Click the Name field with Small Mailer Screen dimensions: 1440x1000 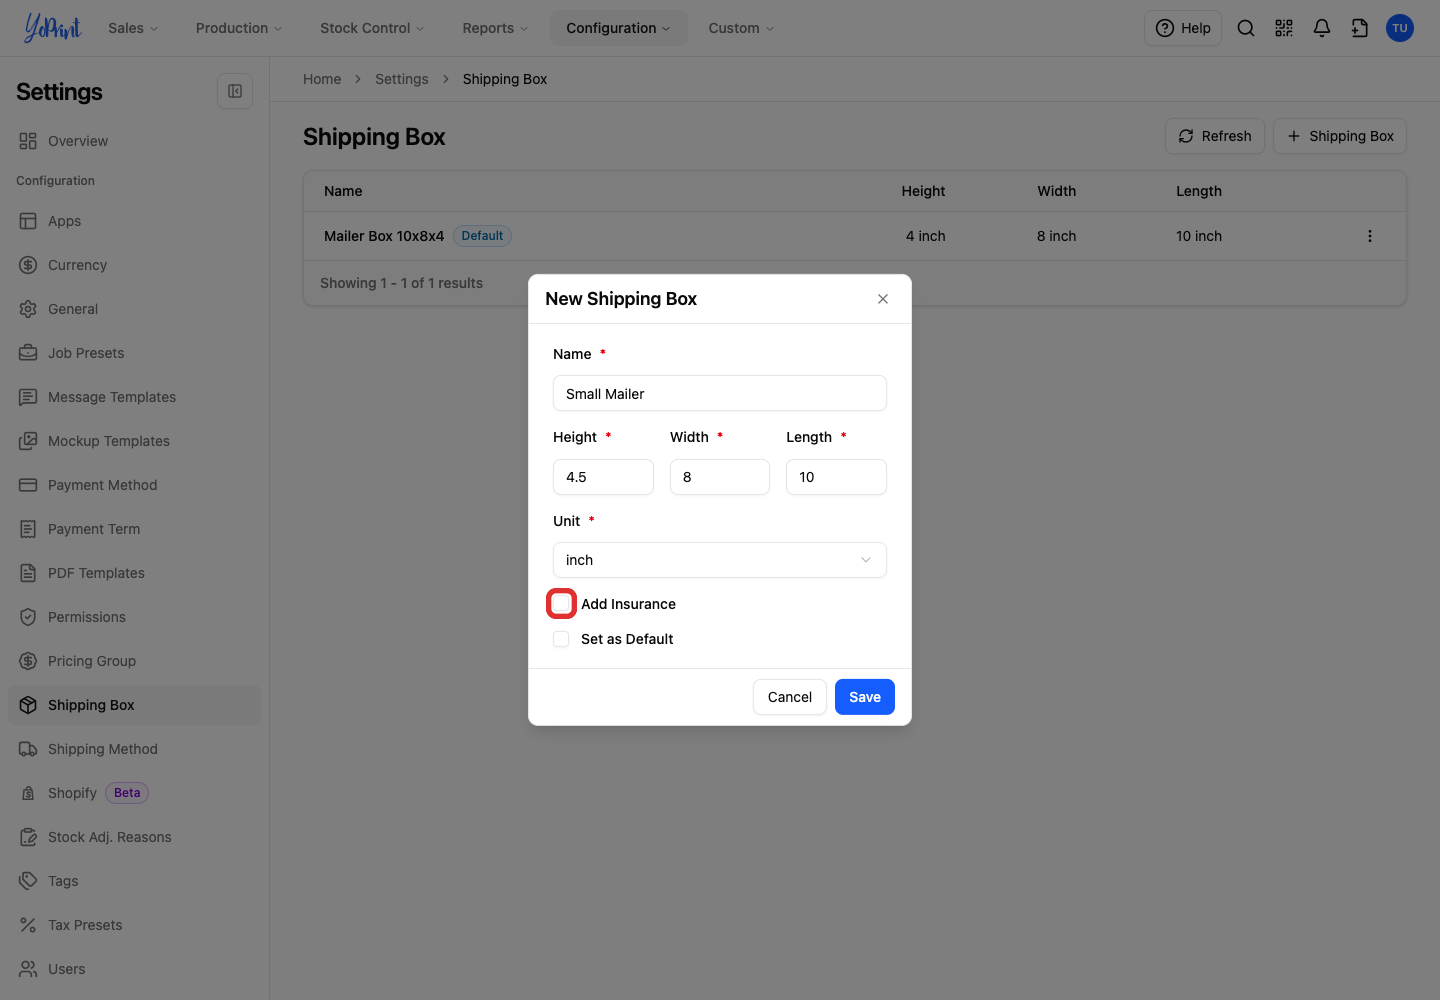[x=720, y=393]
